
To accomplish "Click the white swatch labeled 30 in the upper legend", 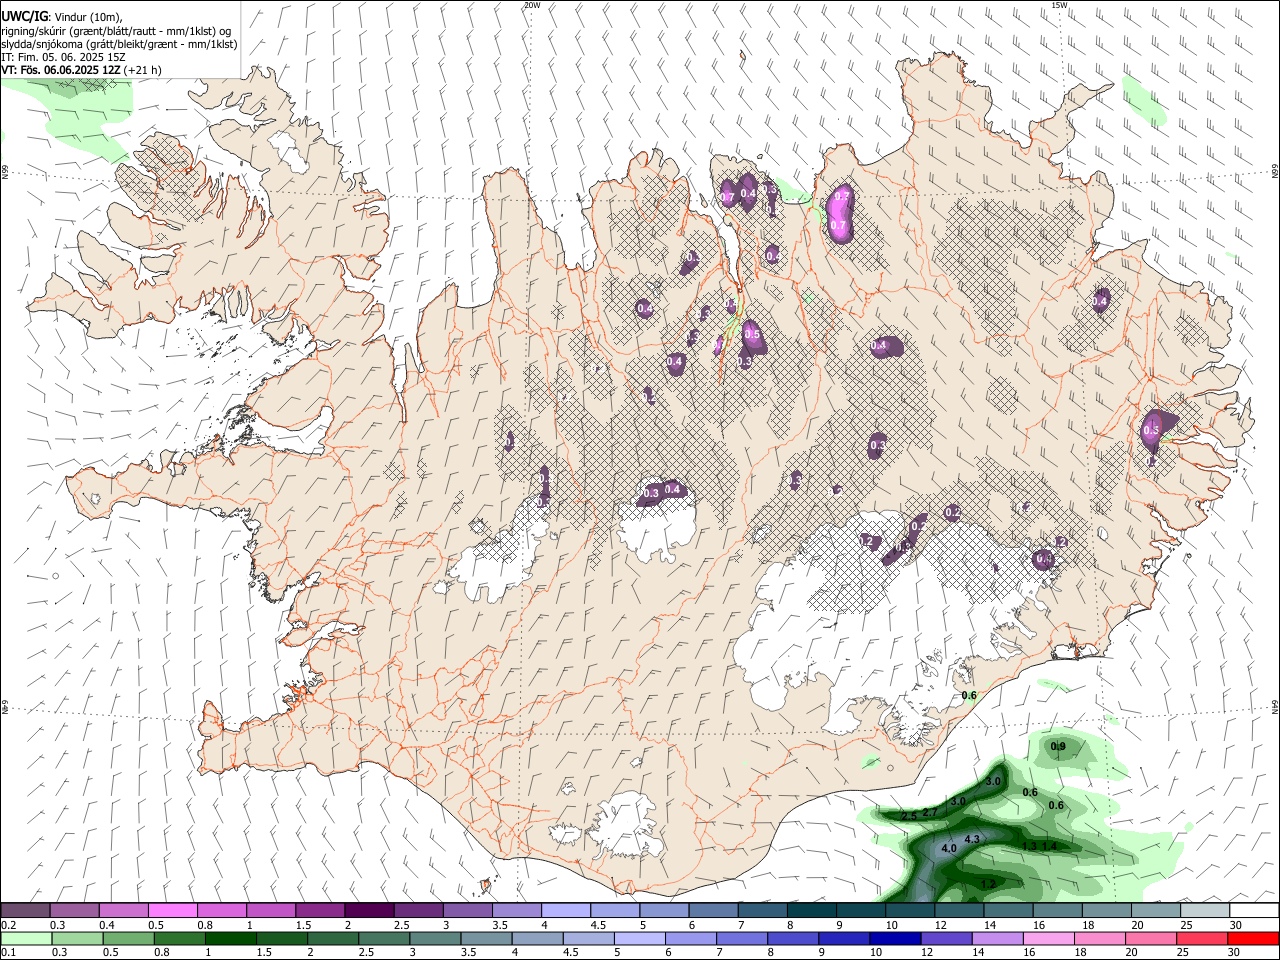I will pos(1253,910).
